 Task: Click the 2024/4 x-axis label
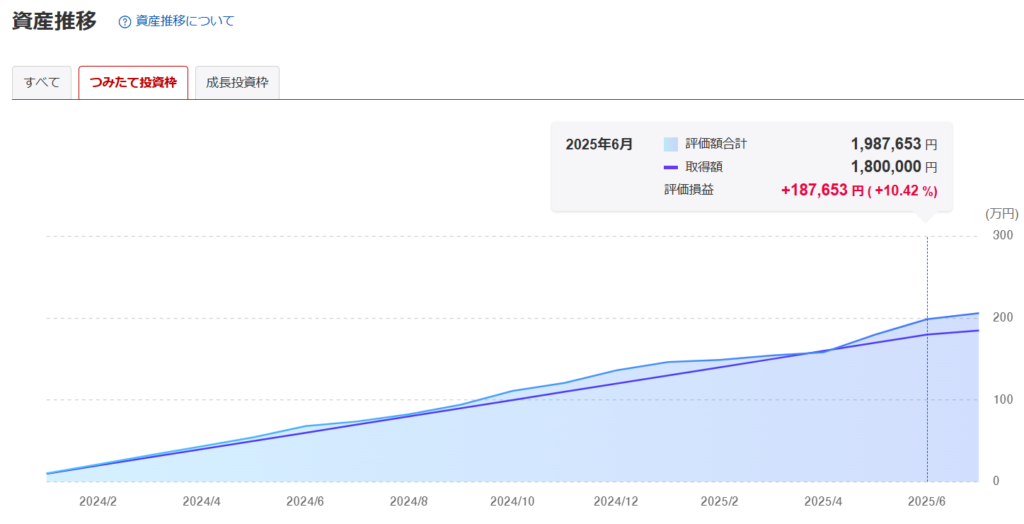coord(202,502)
